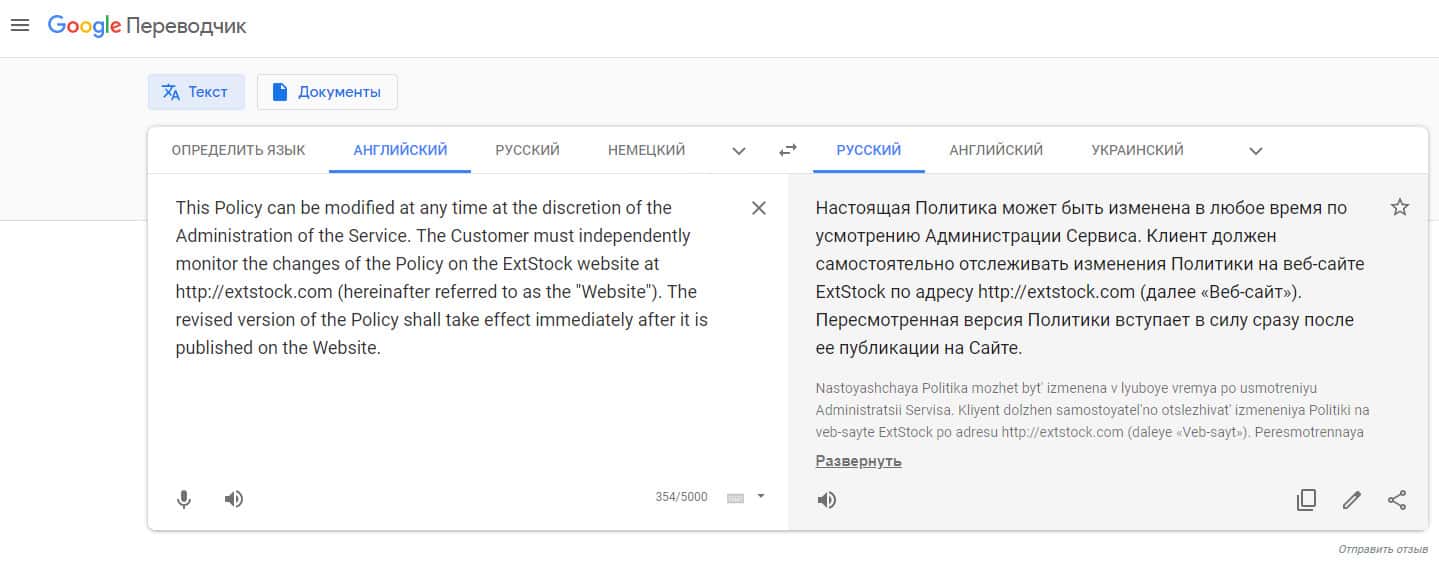Screen dimensions: 1439x567
Task: Toggle the on-screen keyboard icon
Action: pyautogui.click(x=736, y=497)
